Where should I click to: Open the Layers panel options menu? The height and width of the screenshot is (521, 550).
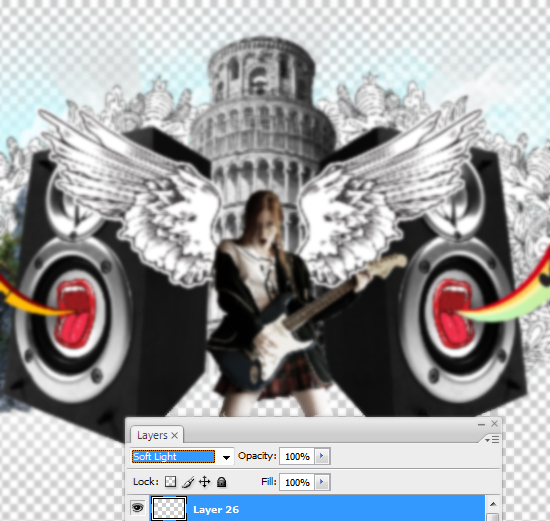point(492,439)
